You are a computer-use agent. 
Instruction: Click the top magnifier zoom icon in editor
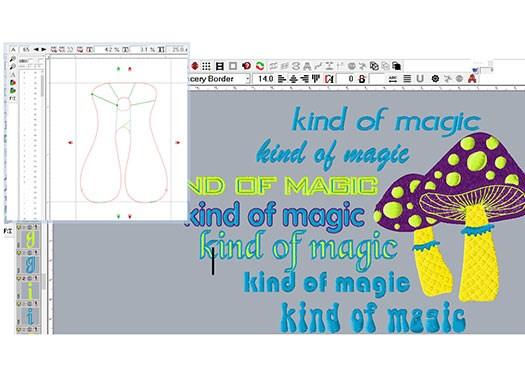13,59
